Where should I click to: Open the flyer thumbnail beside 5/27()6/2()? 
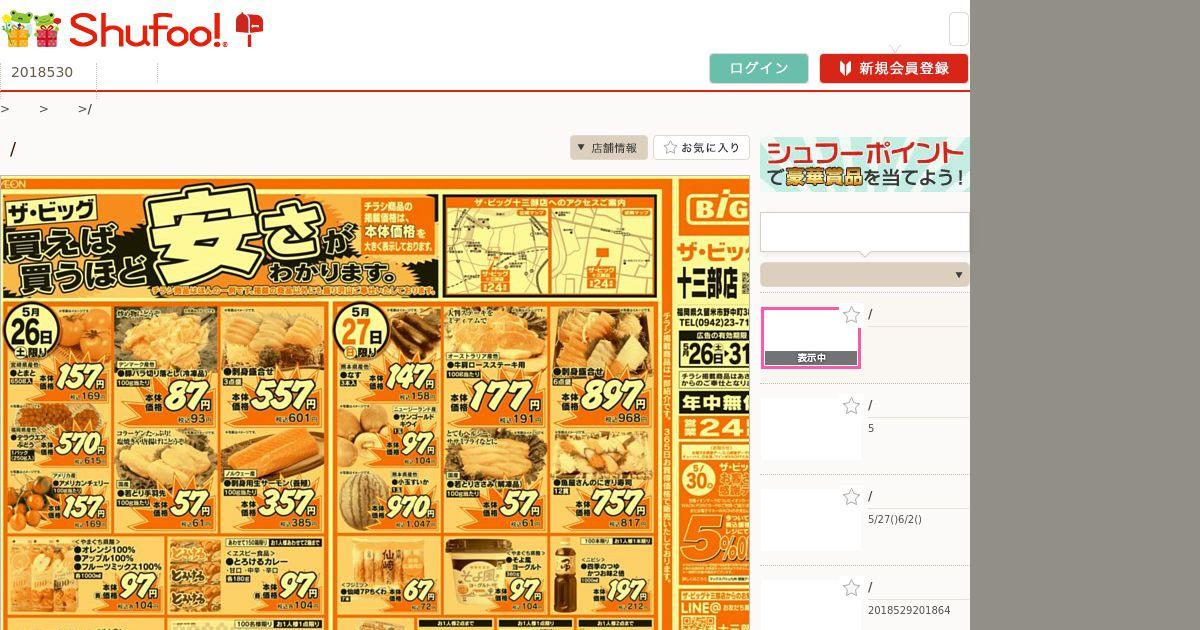(811, 520)
